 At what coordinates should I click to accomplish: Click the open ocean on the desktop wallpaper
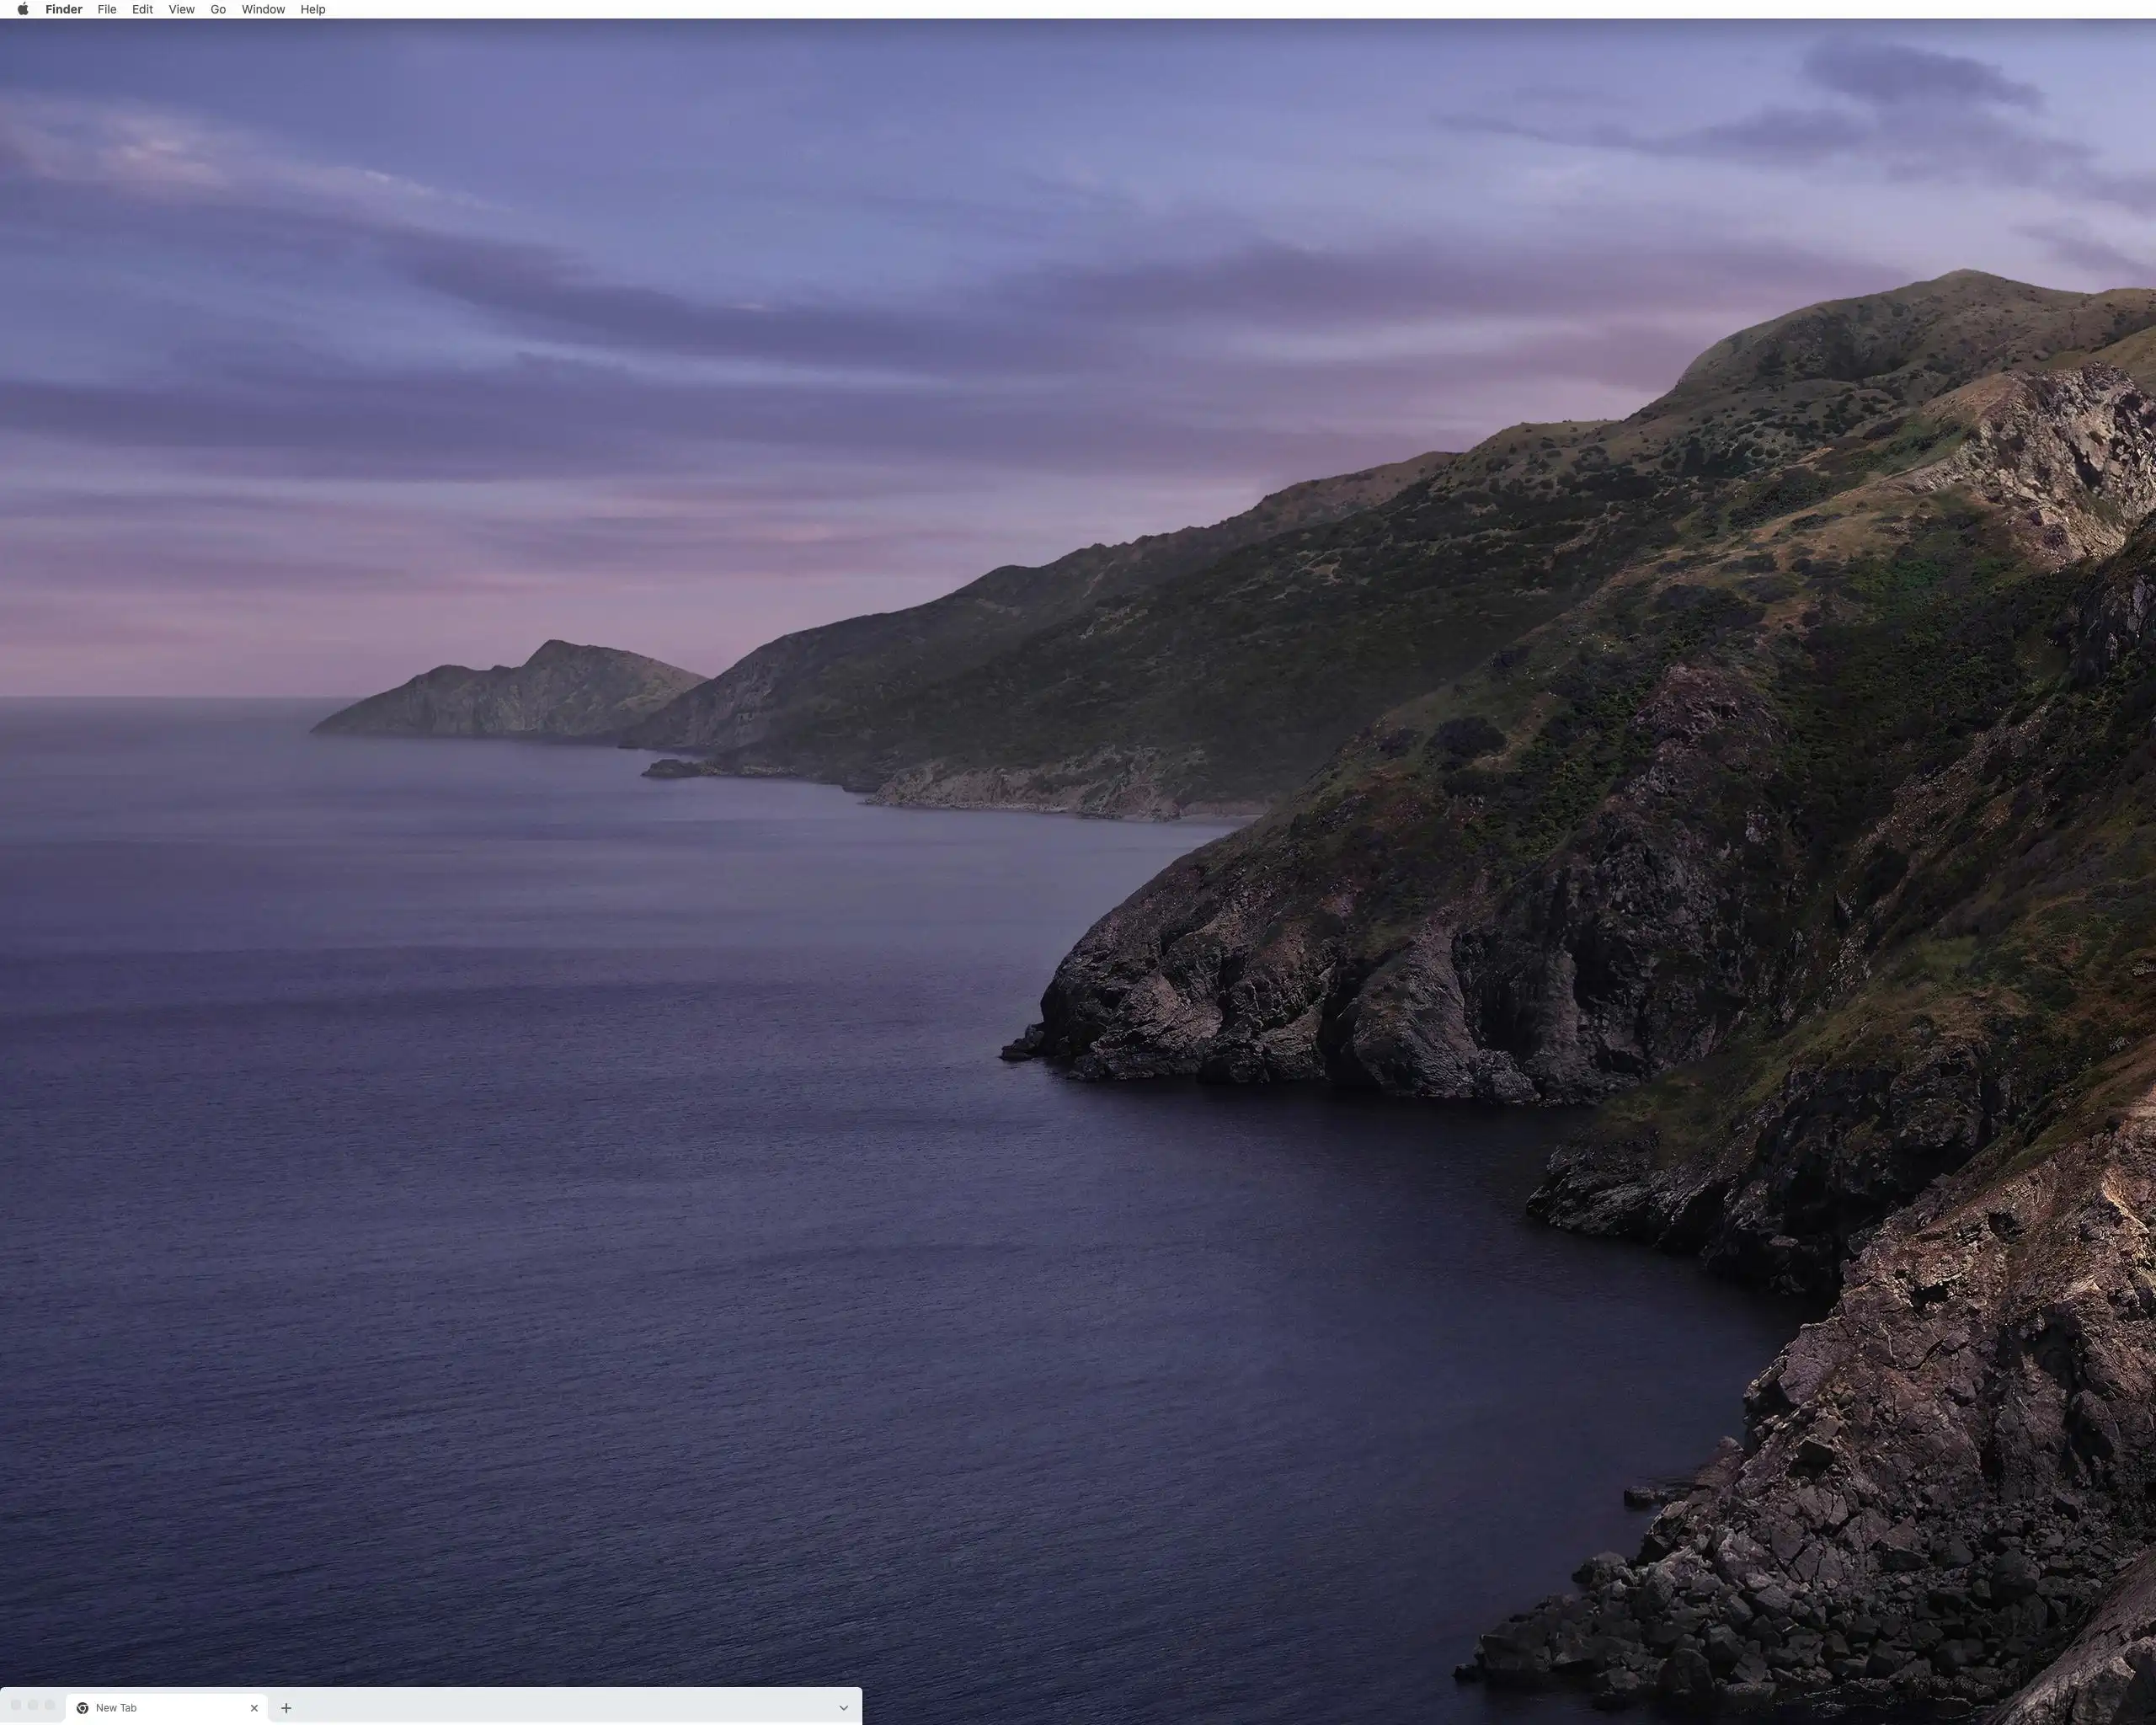click(x=500, y=1200)
